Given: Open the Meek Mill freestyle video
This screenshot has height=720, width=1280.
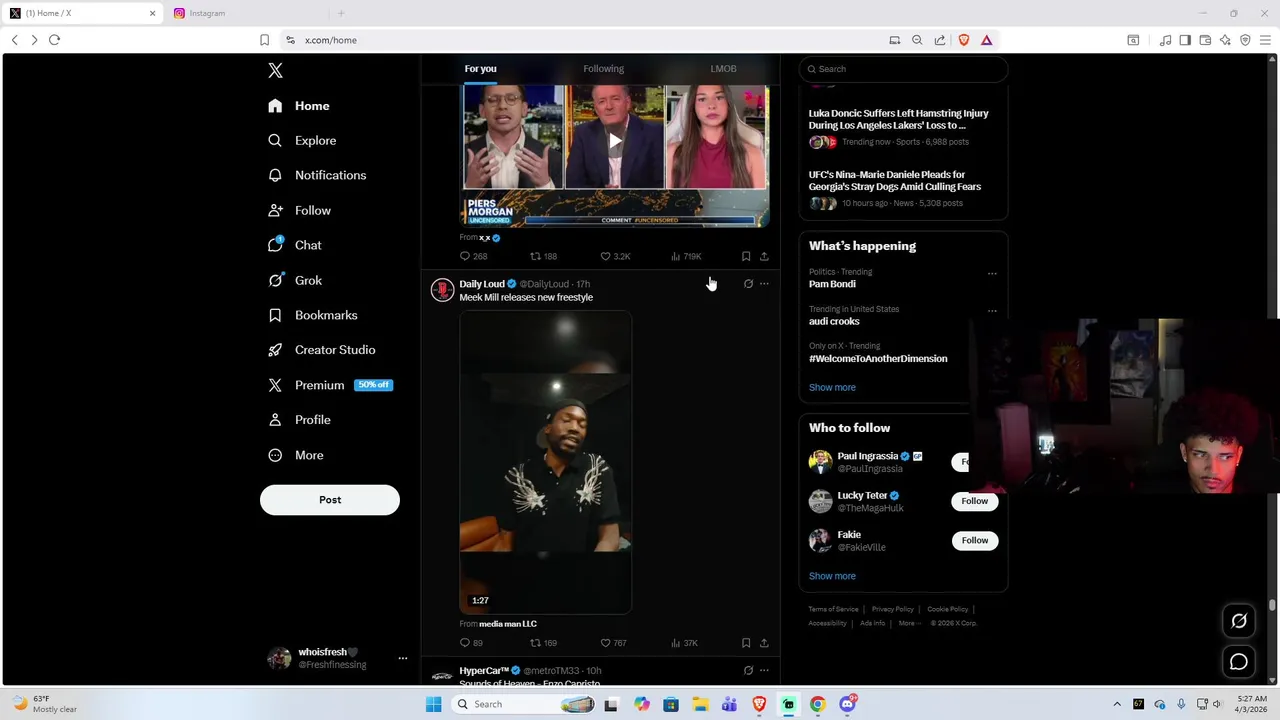Looking at the screenshot, I should (x=546, y=462).
